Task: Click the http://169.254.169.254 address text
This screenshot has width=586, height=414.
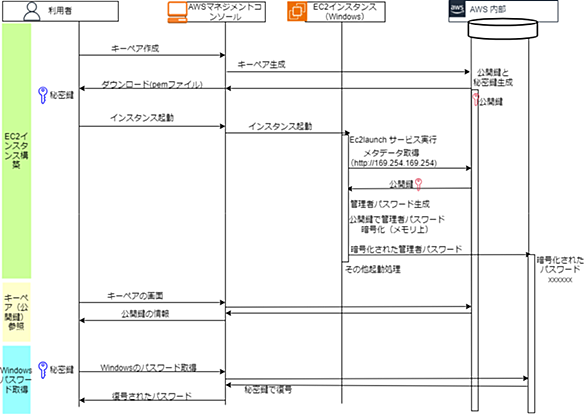Action: [x=394, y=163]
